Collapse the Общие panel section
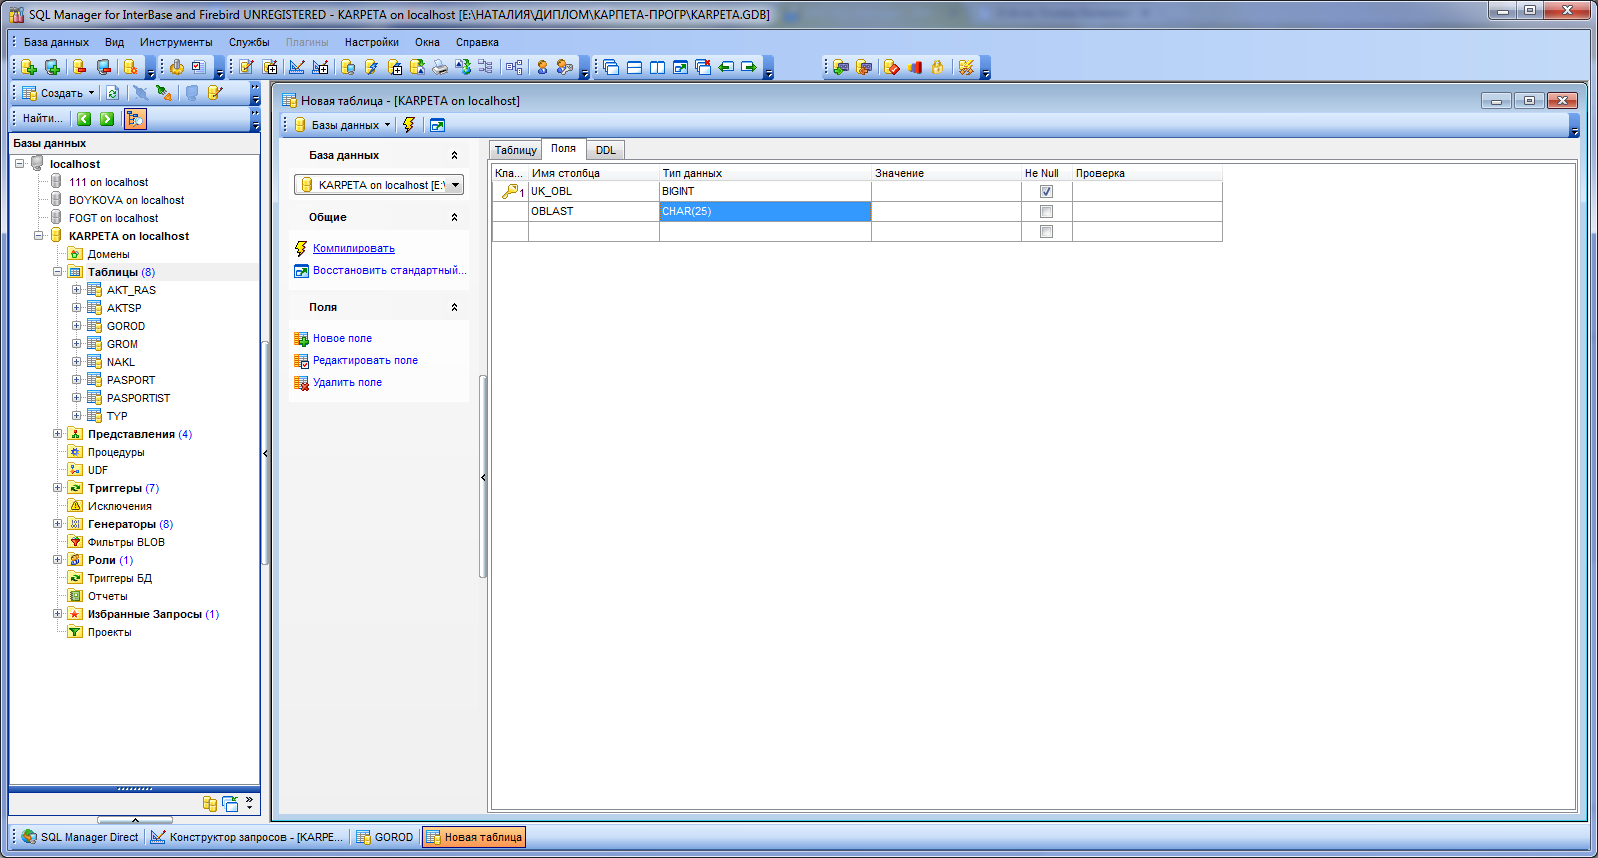This screenshot has width=1598, height=858. [454, 217]
